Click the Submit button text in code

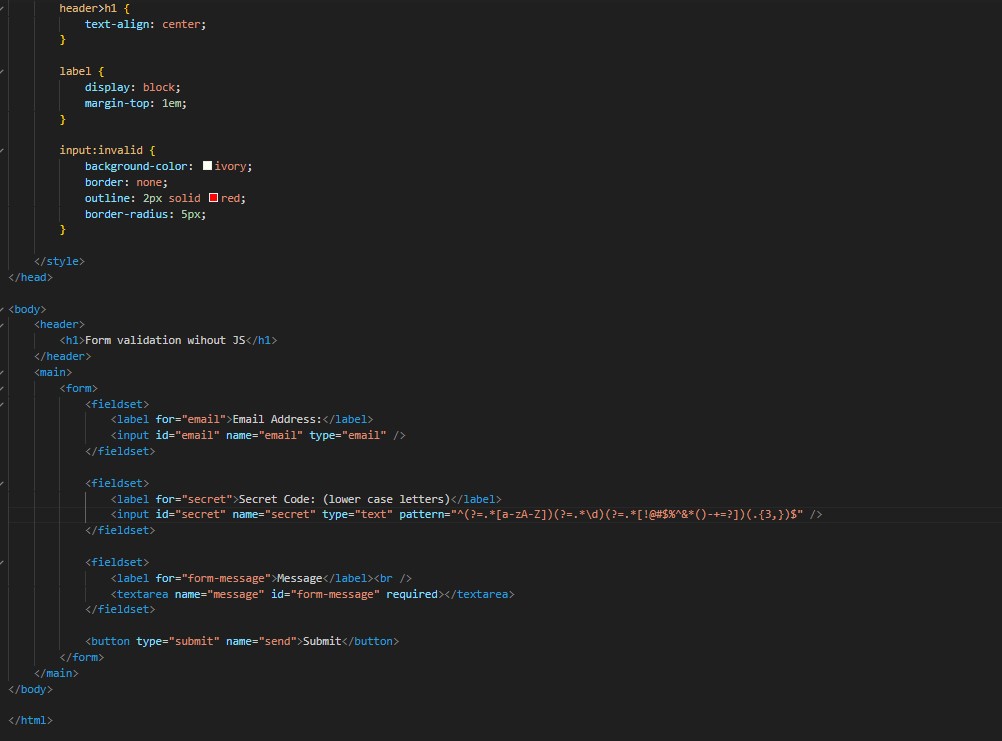click(x=322, y=642)
